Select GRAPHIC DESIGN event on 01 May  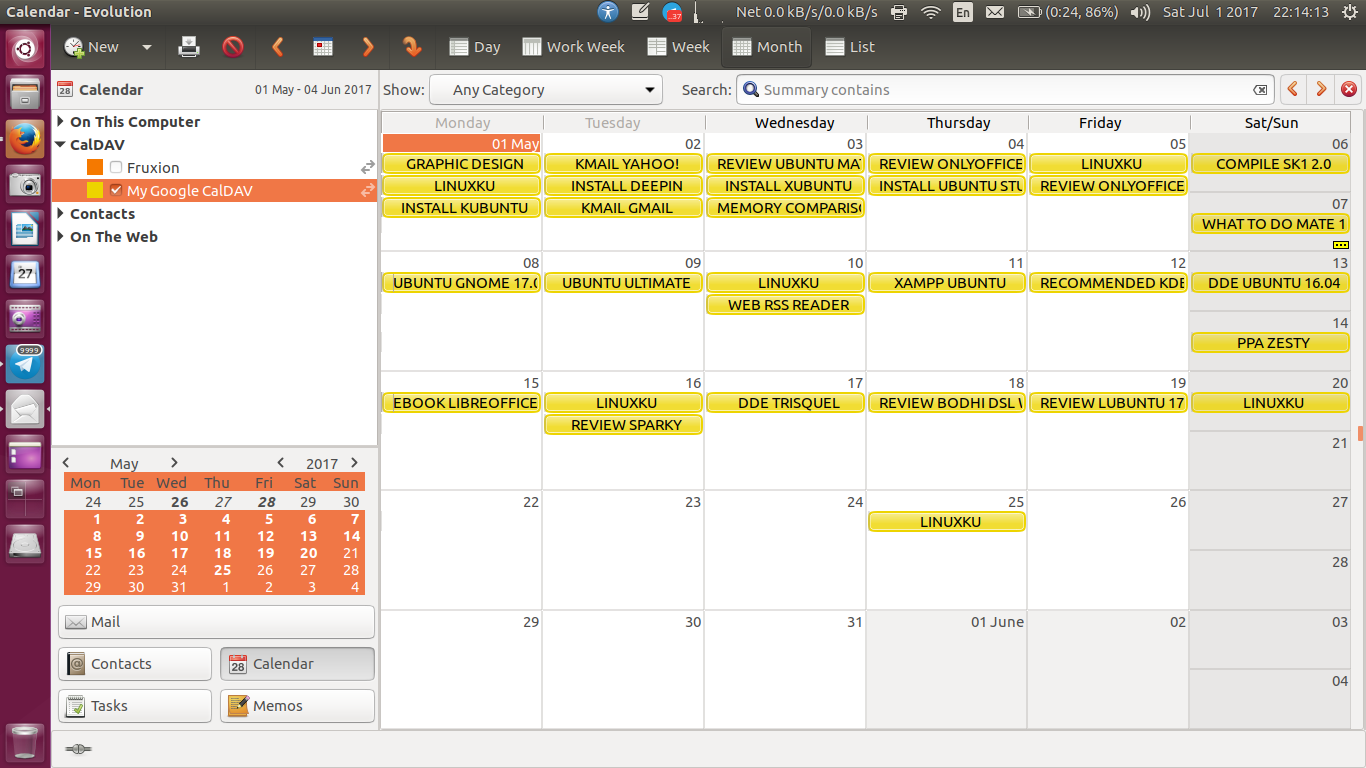pyautogui.click(x=462, y=164)
